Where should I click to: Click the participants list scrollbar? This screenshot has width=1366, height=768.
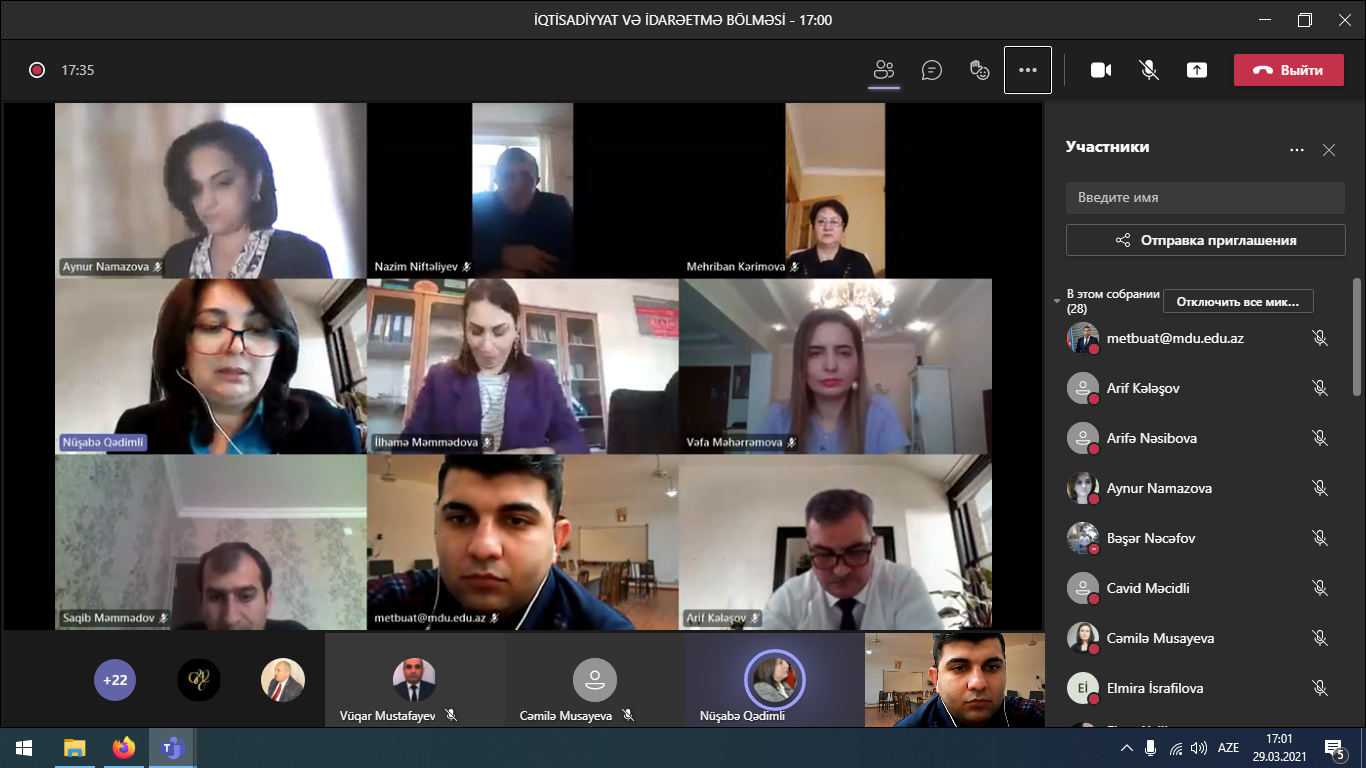pos(1357,336)
